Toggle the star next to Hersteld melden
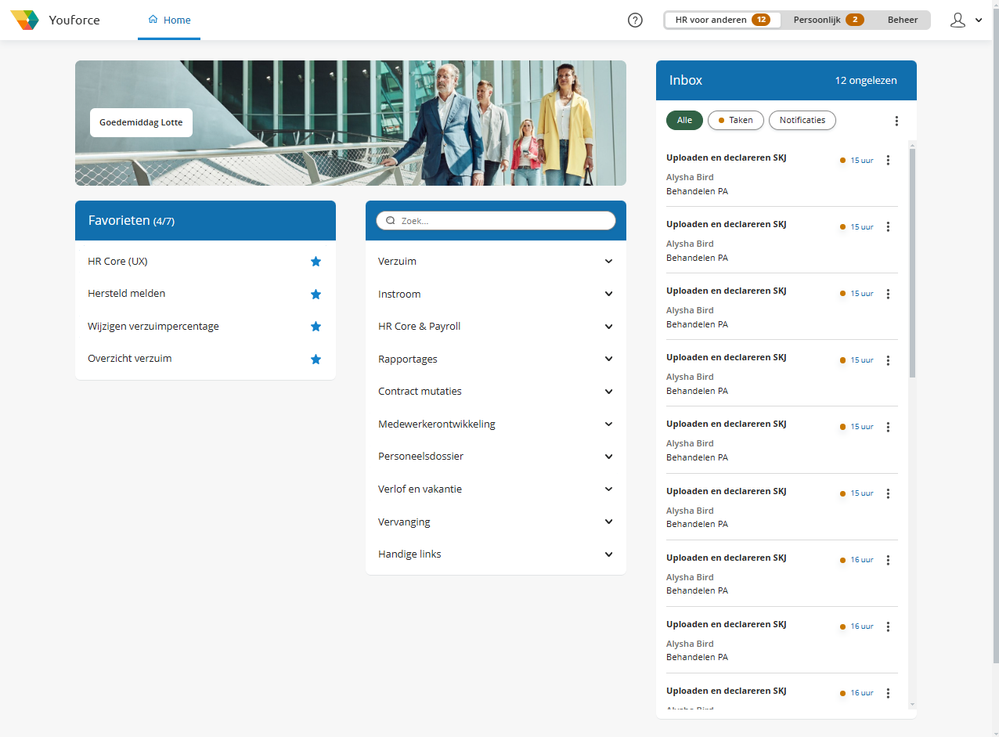Viewport: 999px width, 737px height. [315, 294]
